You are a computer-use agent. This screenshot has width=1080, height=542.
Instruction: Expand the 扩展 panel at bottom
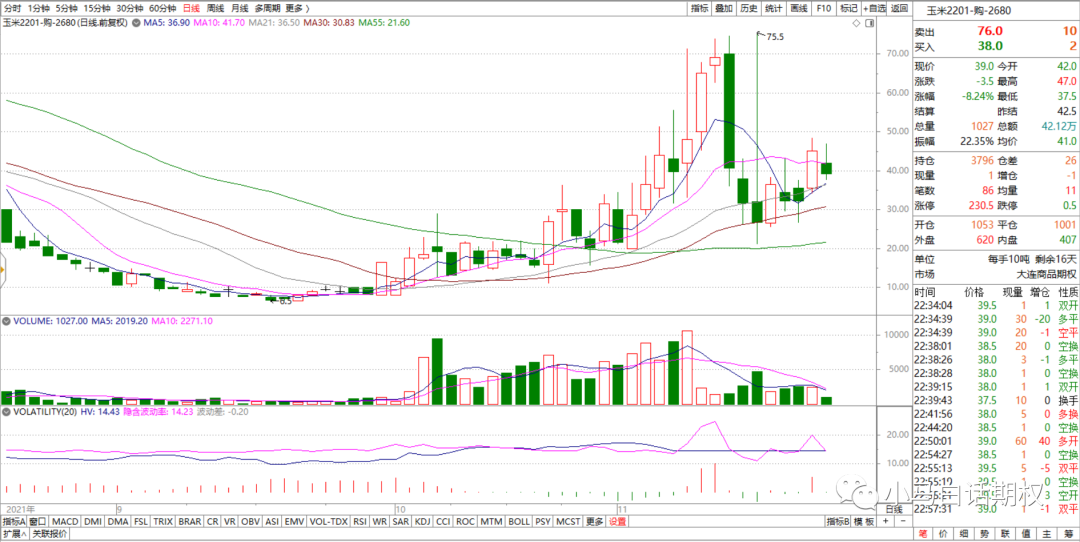13,534
